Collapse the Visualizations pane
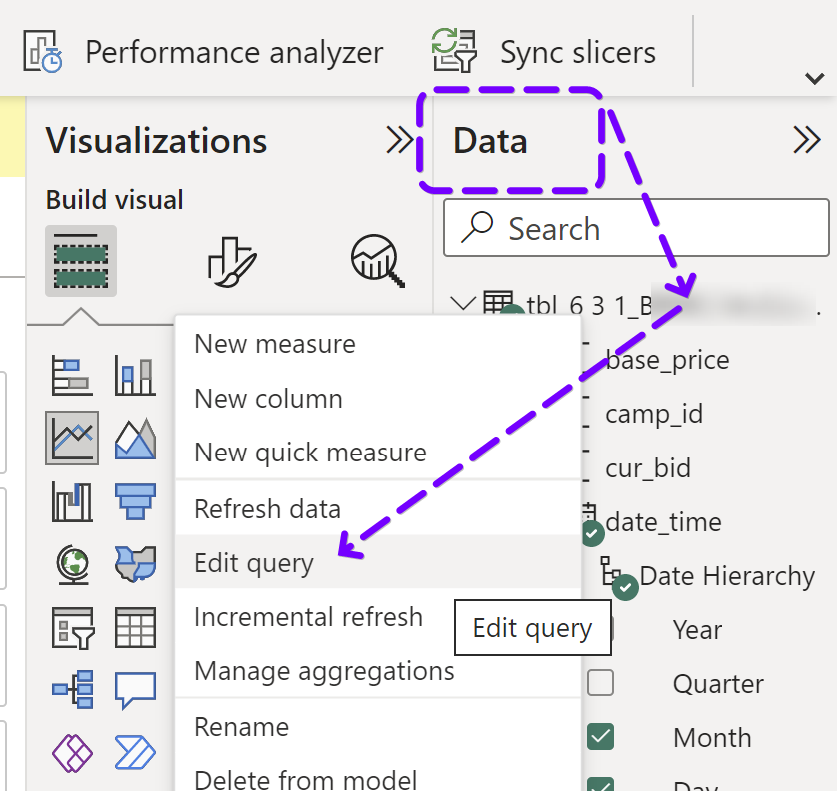The width and height of the screenshot is (837, 791). coord(400,141)
